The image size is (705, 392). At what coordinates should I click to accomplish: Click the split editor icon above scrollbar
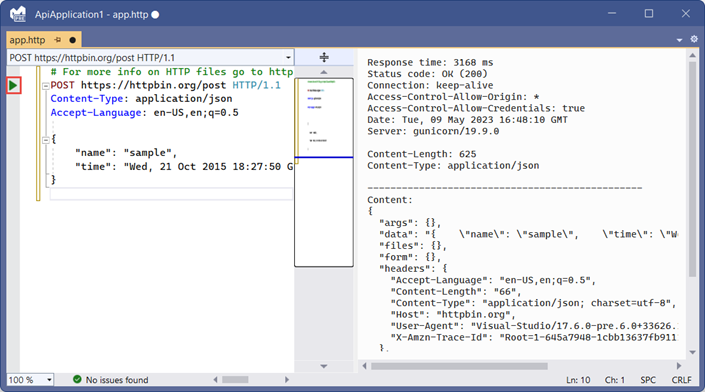[324, 57]
